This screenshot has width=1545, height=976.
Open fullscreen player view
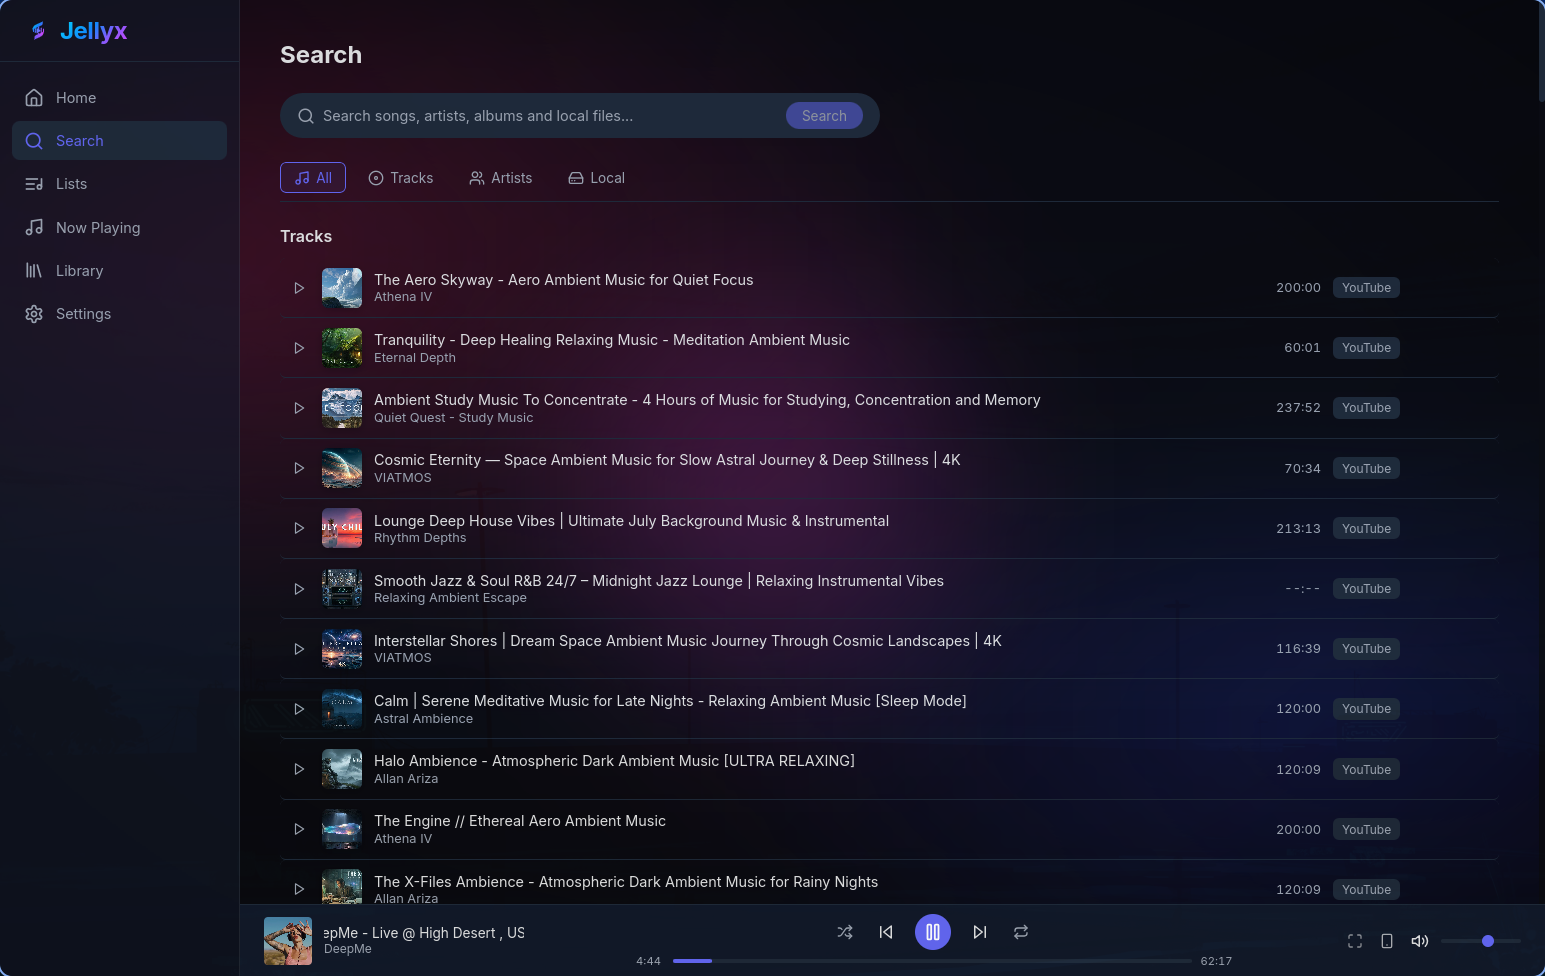pos(1355,941)
